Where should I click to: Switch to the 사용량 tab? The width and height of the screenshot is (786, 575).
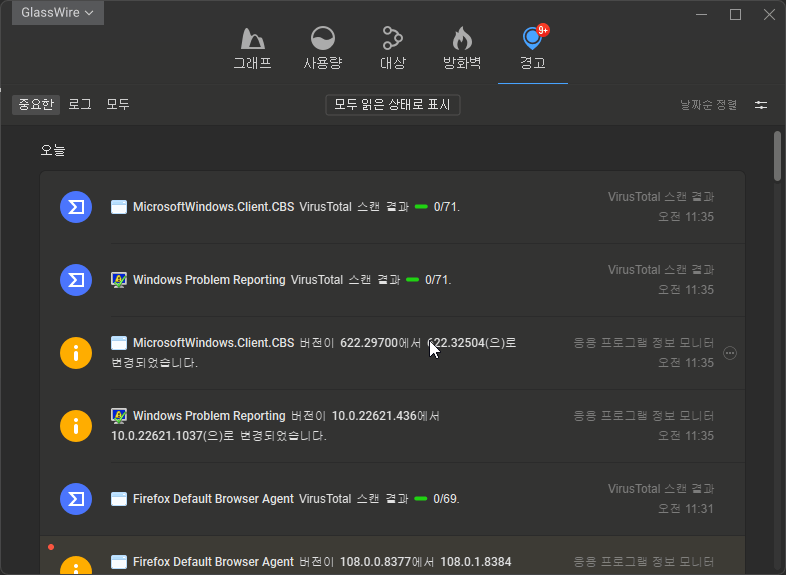point(323,49)
